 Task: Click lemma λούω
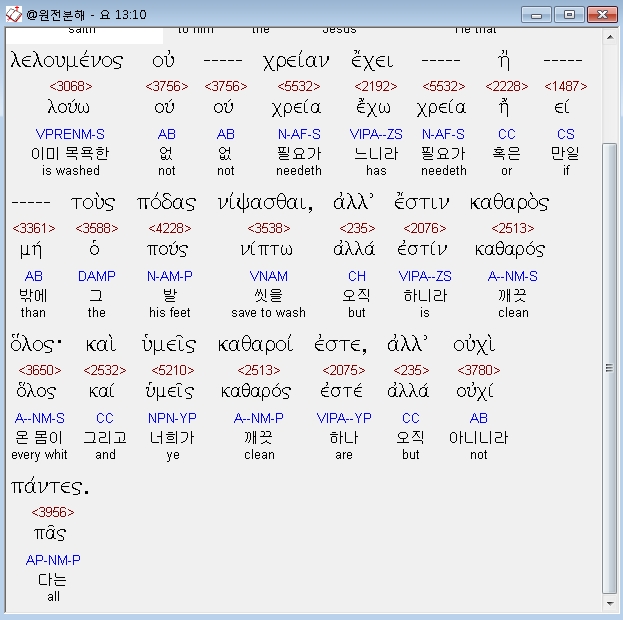click(69, 107)
